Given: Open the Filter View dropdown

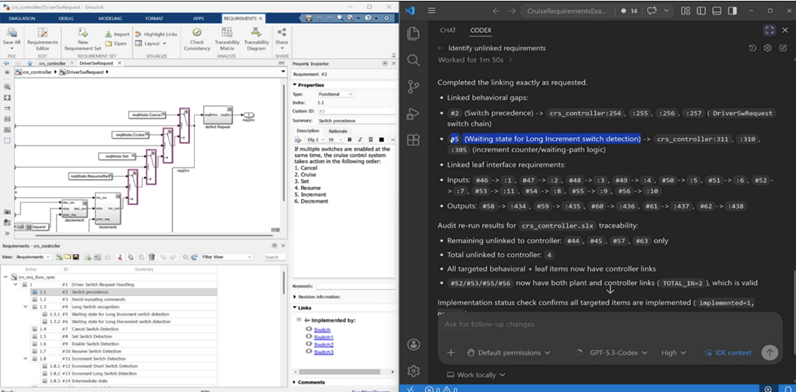Looking at the screenshot, I should (x=226, y=257).
